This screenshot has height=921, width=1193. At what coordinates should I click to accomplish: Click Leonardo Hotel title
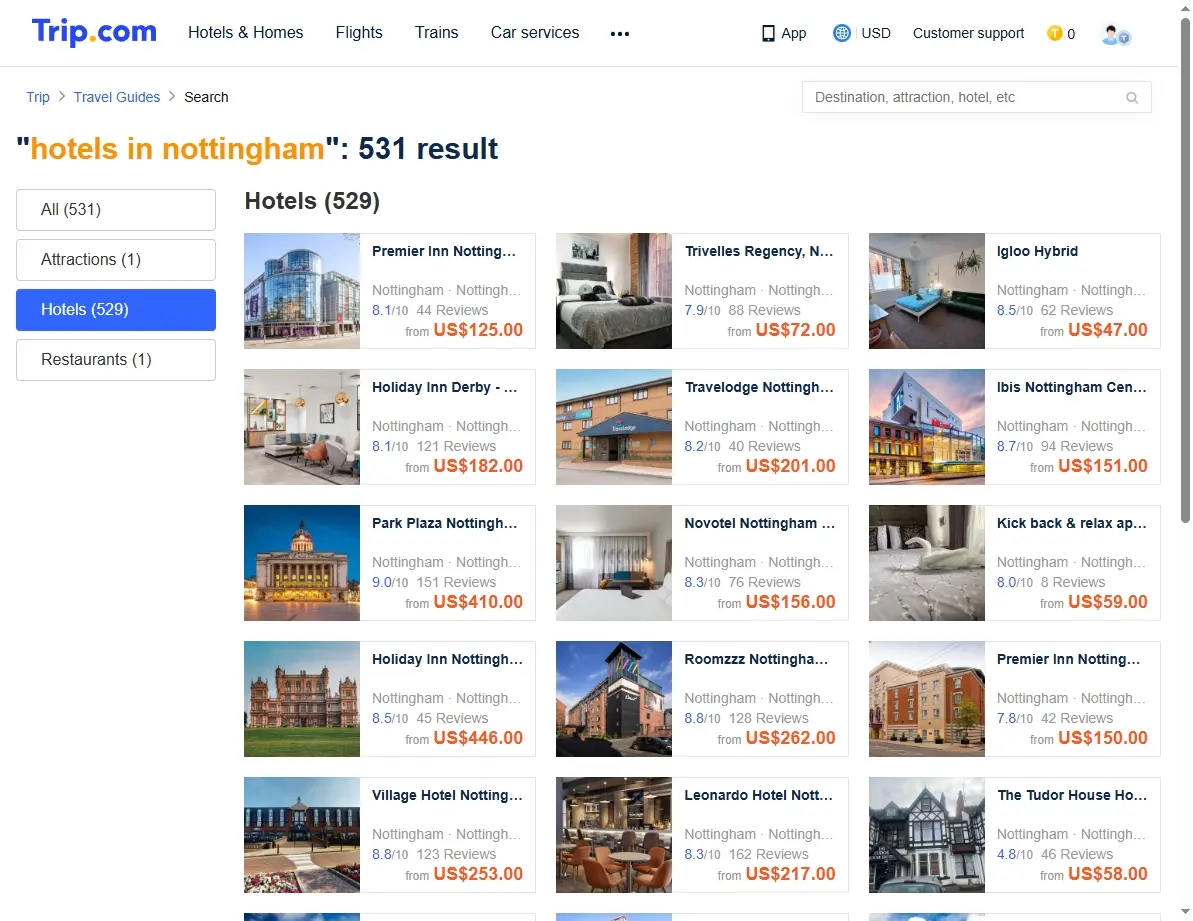(759, 796)
